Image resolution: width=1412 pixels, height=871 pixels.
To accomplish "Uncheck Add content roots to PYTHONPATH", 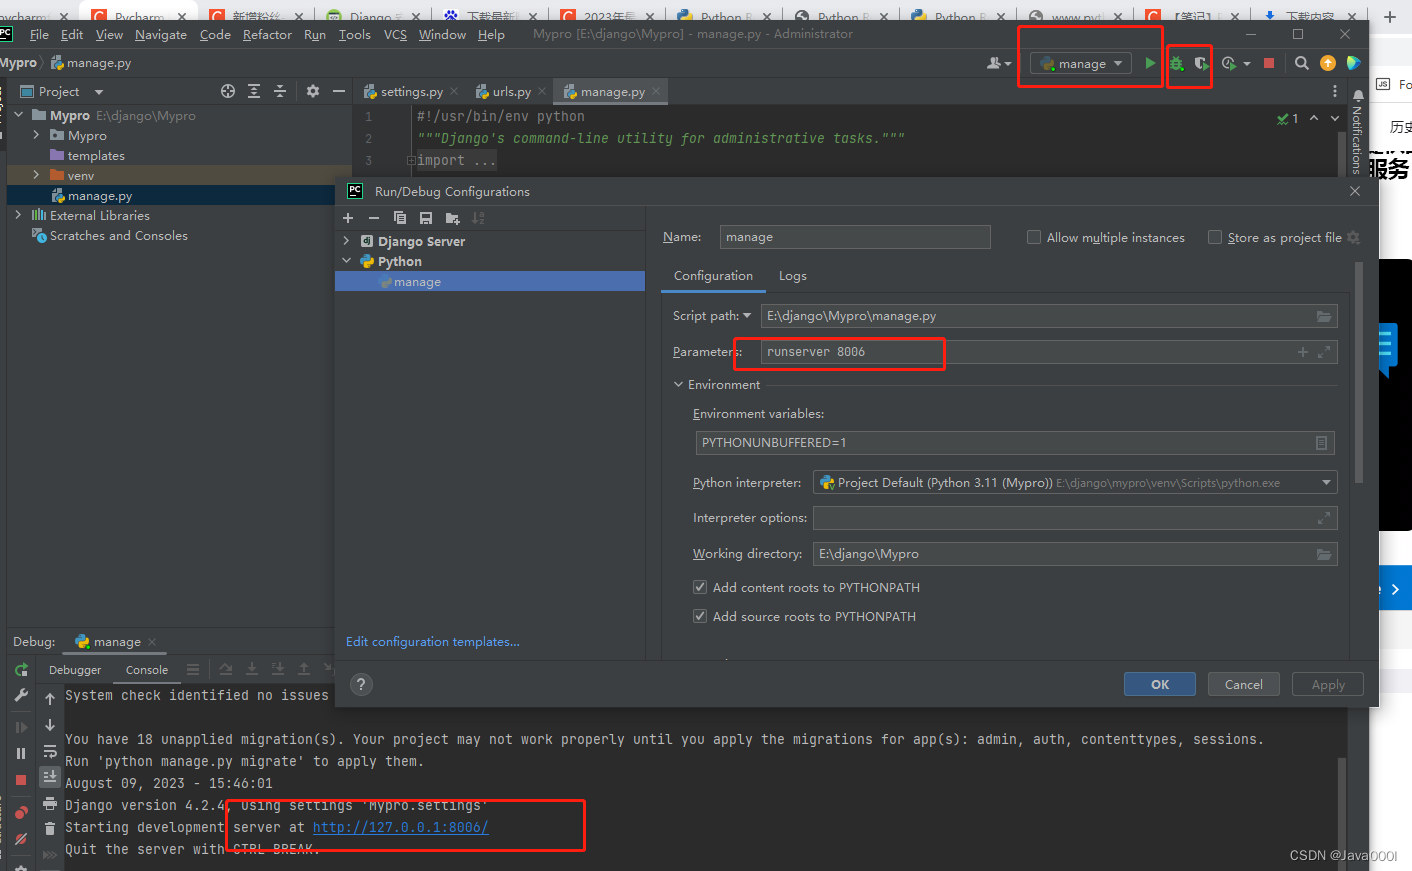I will tap(700, 587).
